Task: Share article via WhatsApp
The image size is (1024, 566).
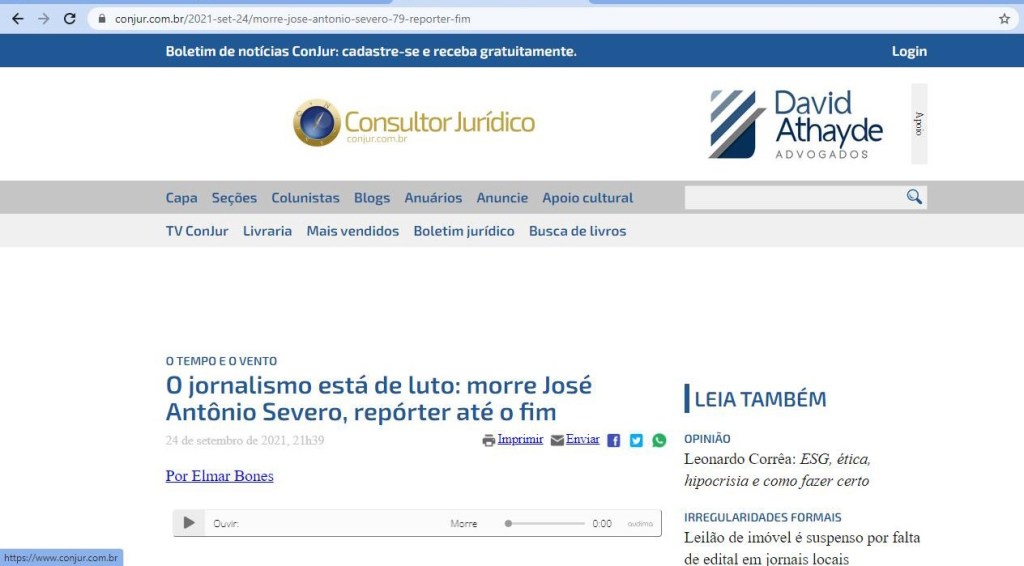Action: (x=659, y=440)
